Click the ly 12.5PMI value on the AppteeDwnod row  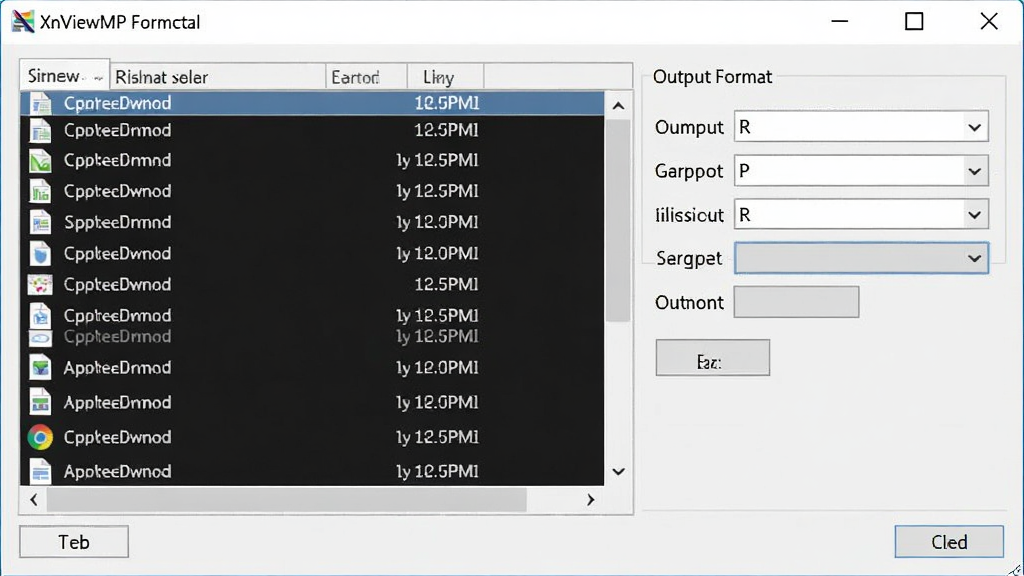pyautogui.click(x=438, y=472)
